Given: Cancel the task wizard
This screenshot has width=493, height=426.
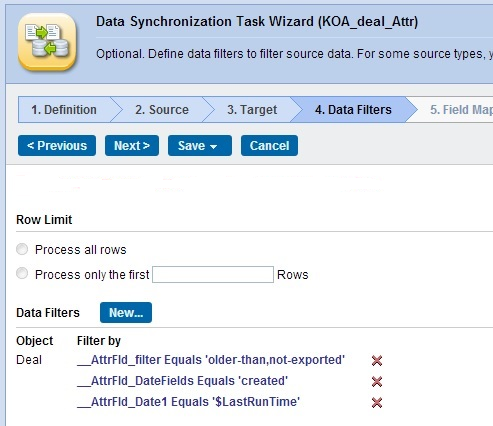Looking at the screenshot, I should click(x=269, y=145).
